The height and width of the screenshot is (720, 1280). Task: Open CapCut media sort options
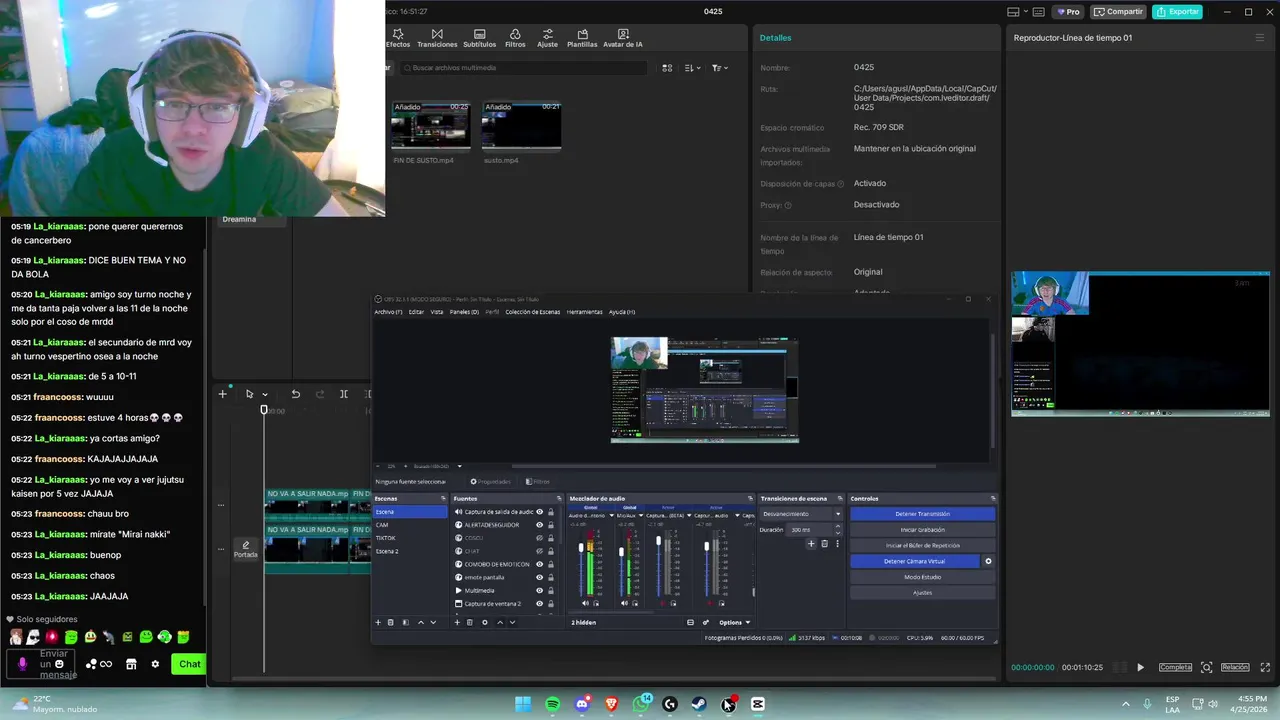[693, 68]
